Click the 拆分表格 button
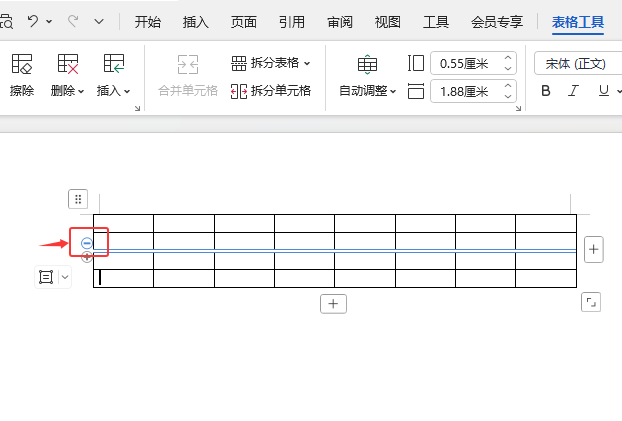The image size is (622, 421). 265,63
